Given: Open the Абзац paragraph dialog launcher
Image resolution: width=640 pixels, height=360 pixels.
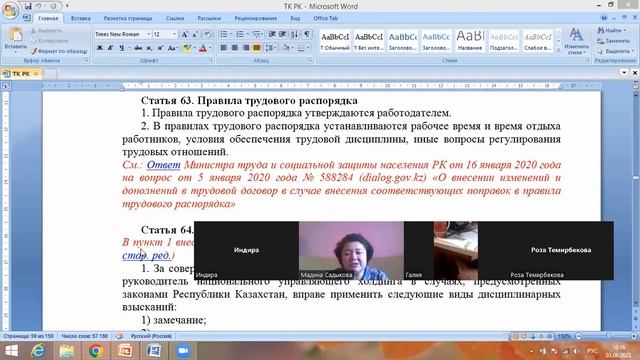Looking at the screenshot, I should [309, 60].
